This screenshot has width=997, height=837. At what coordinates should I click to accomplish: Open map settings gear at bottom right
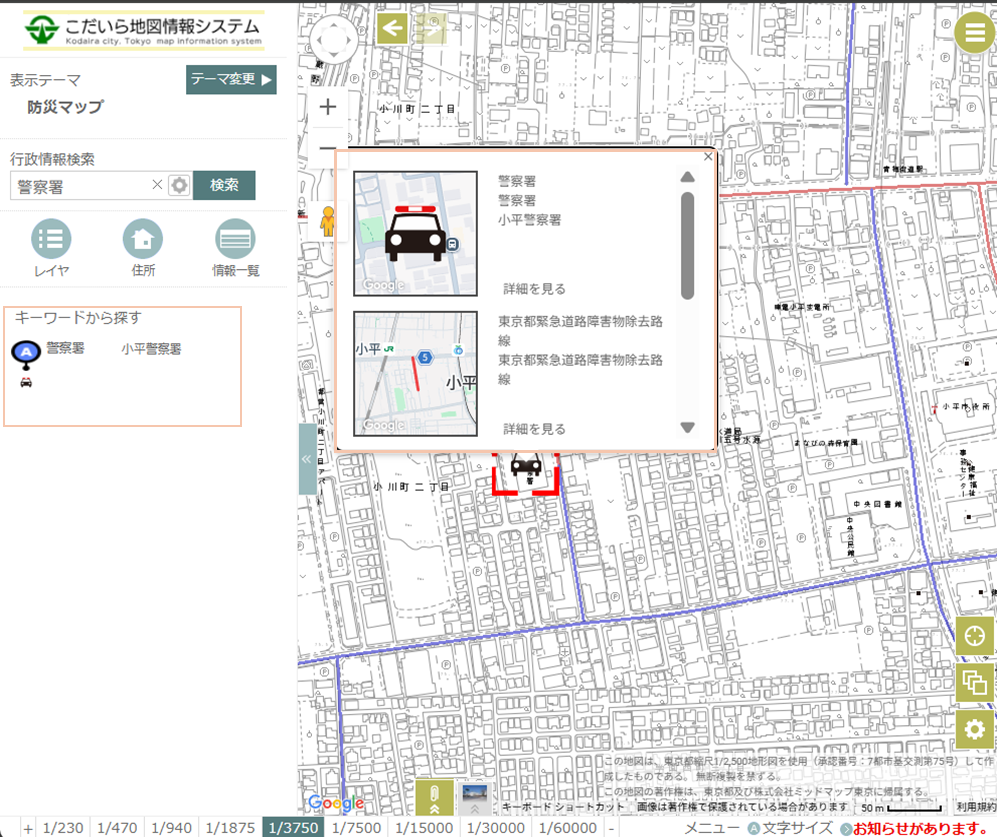pos(975,731)
